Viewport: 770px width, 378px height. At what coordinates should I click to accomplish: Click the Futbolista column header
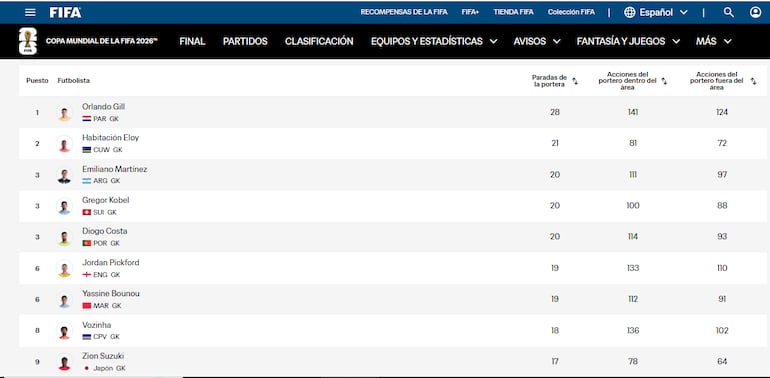coord(74,81)
